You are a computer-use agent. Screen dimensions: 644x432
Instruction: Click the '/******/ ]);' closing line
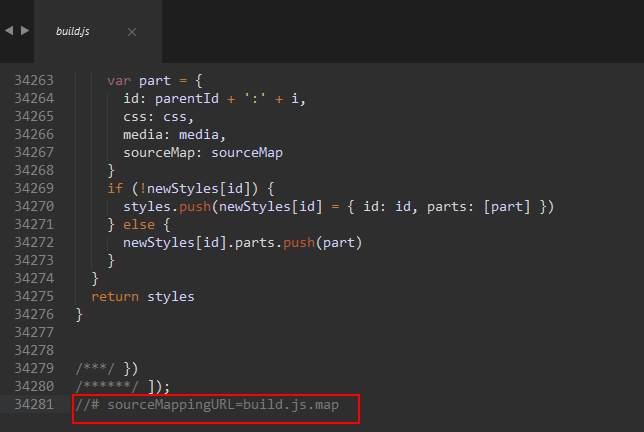pyautogui.click(x=122, y=387)
